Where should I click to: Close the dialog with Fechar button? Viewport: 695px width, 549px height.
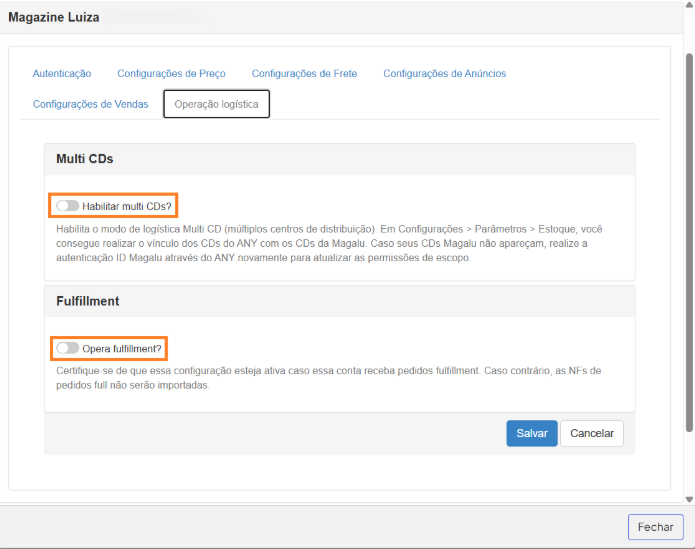[656, 527]
